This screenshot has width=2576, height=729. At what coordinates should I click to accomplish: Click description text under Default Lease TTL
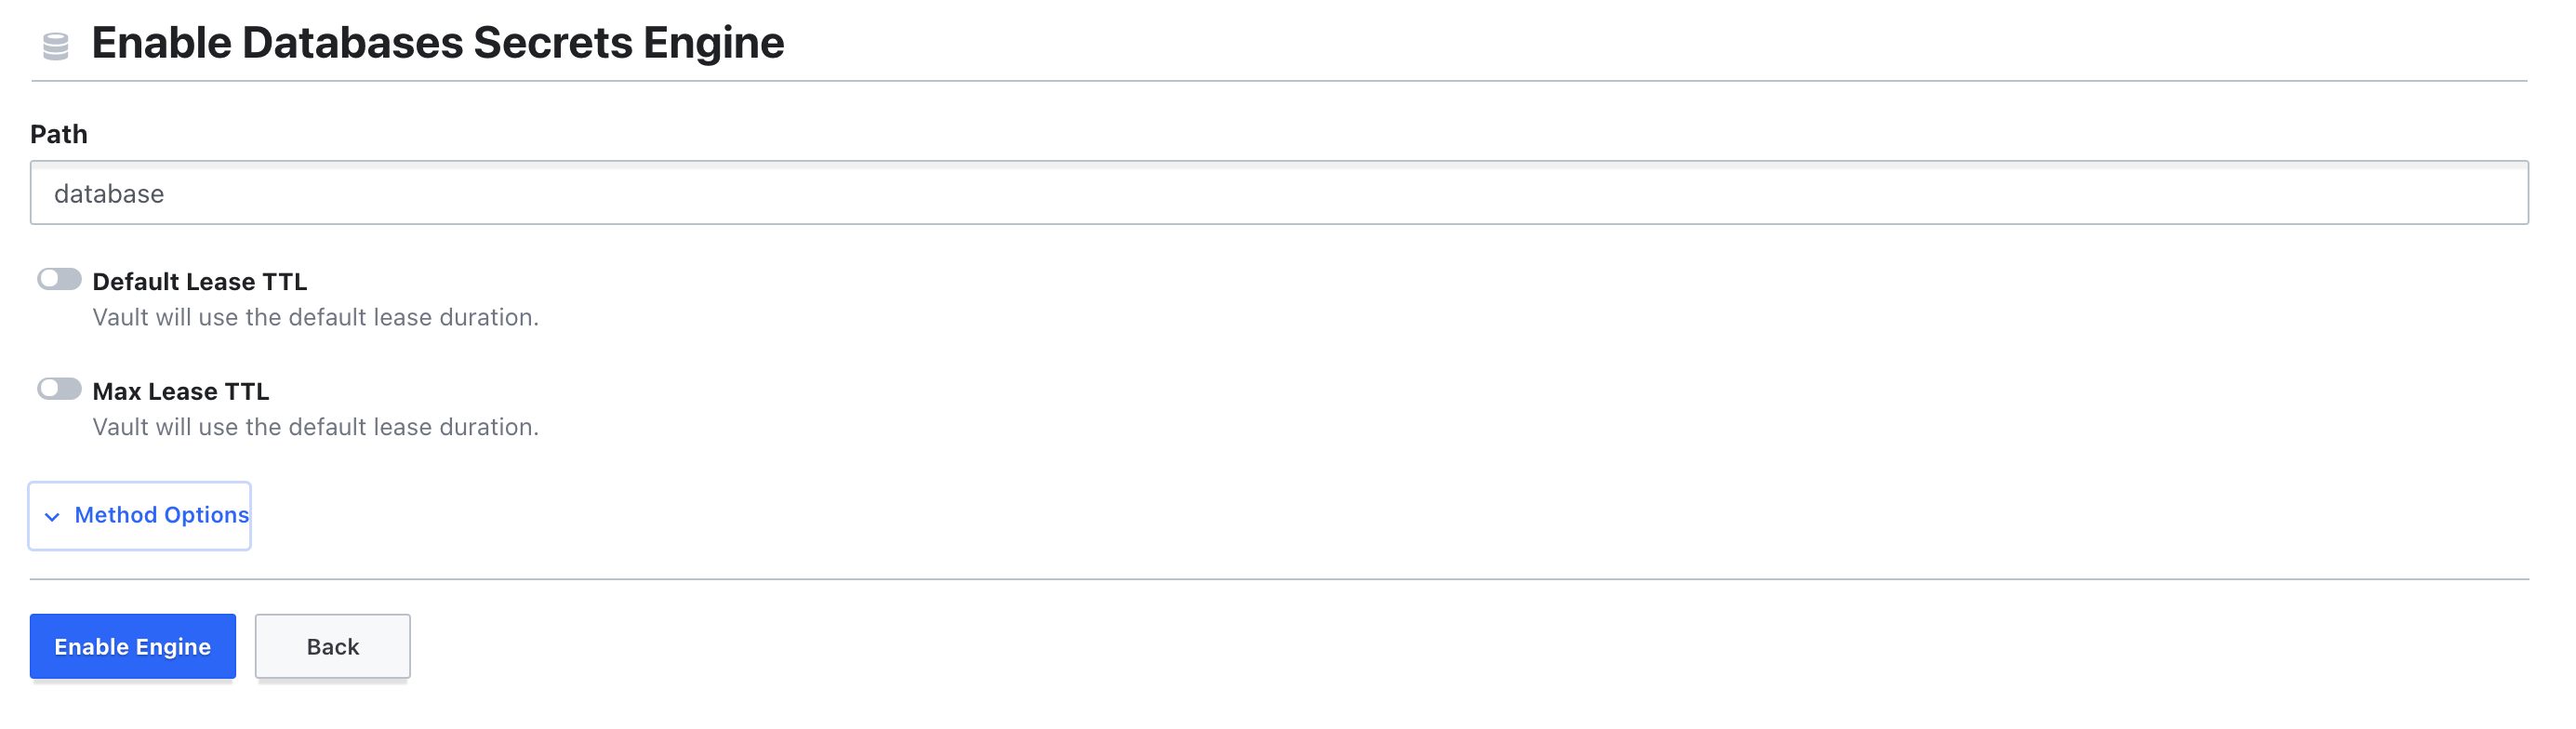click(315, 317)
